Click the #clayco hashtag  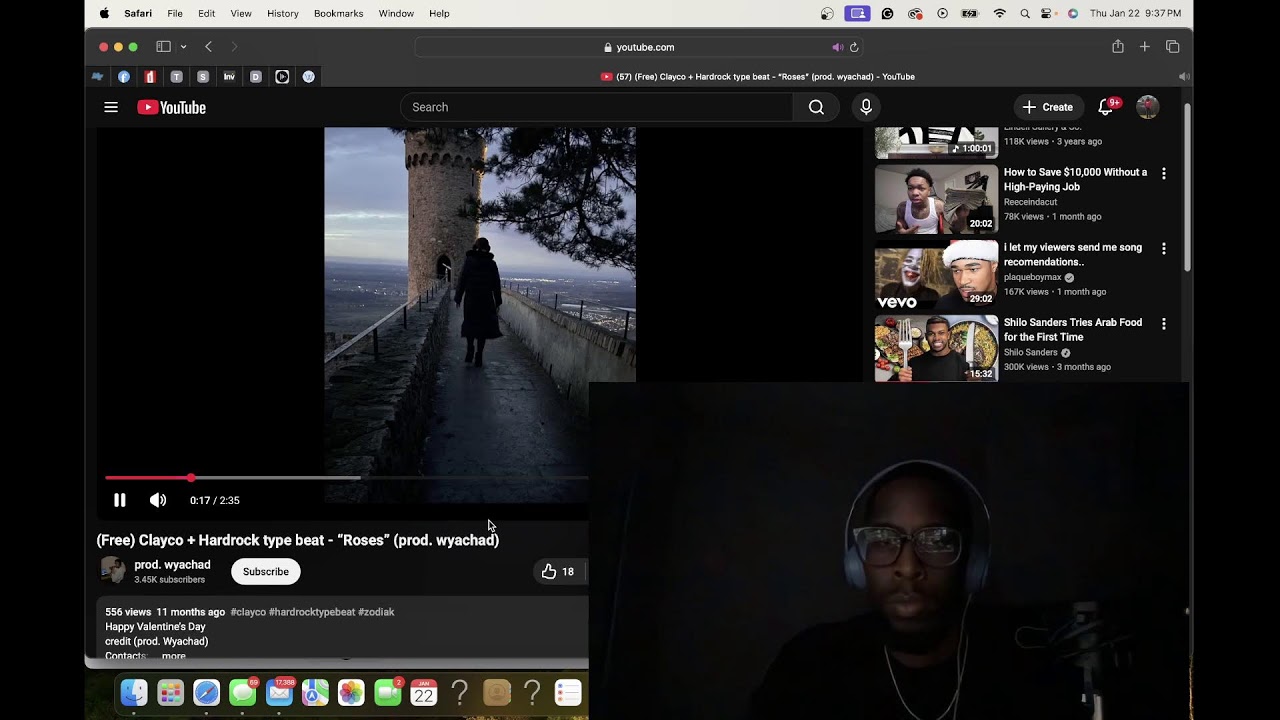pyautogui.click(x=248, y=612)
